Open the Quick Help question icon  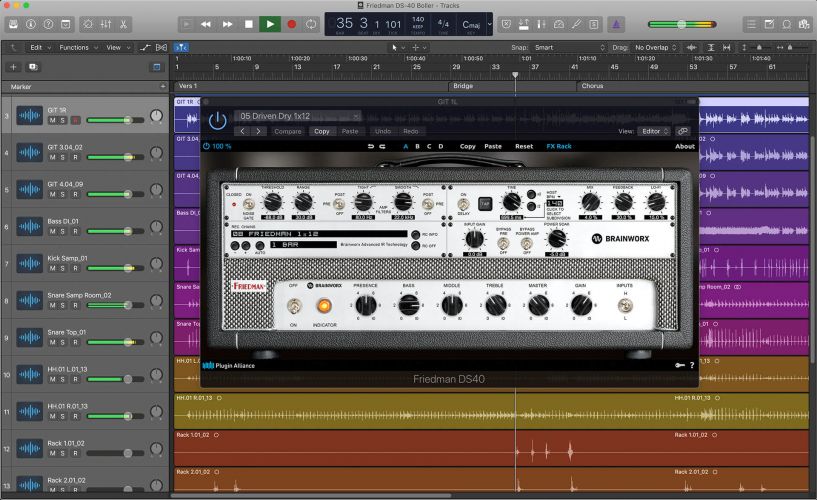point(48,24)
